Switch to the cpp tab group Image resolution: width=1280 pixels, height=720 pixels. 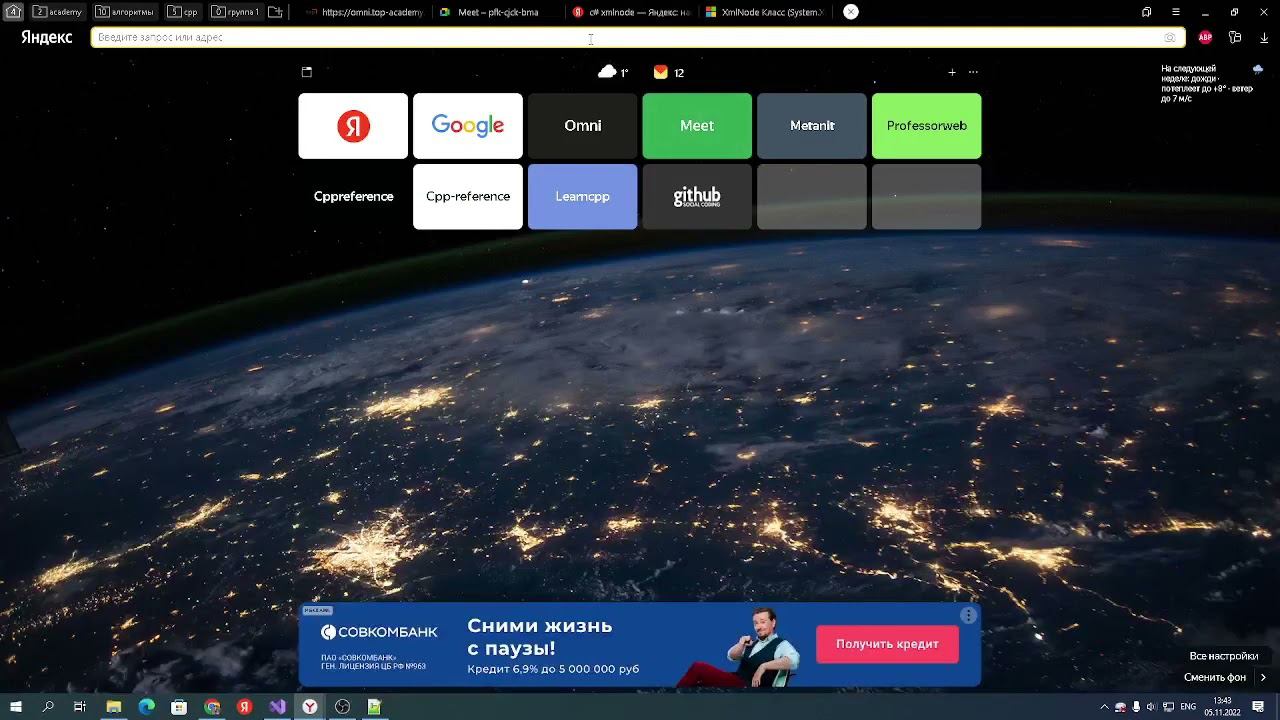183,12
